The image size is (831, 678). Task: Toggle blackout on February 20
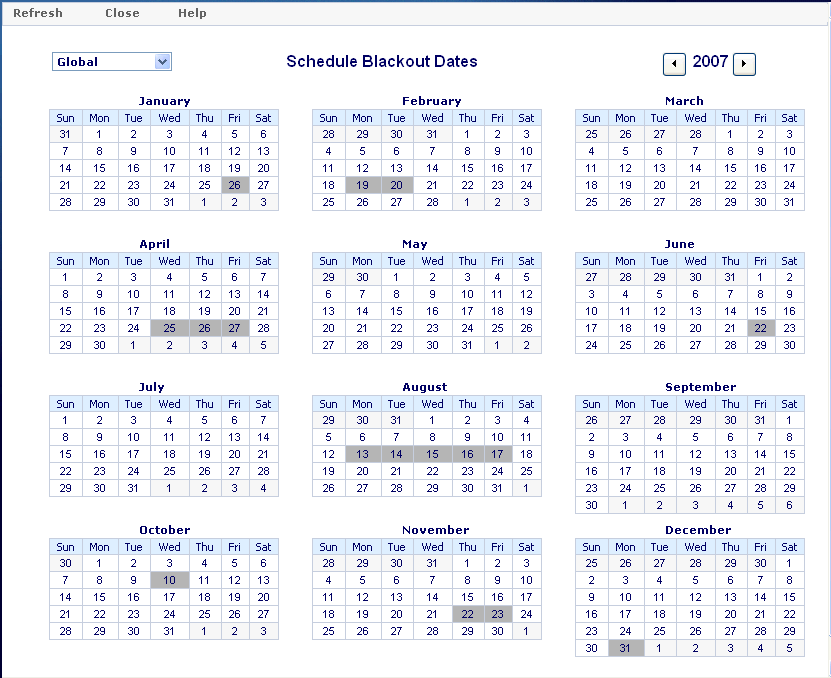click(x=397, y=185)
